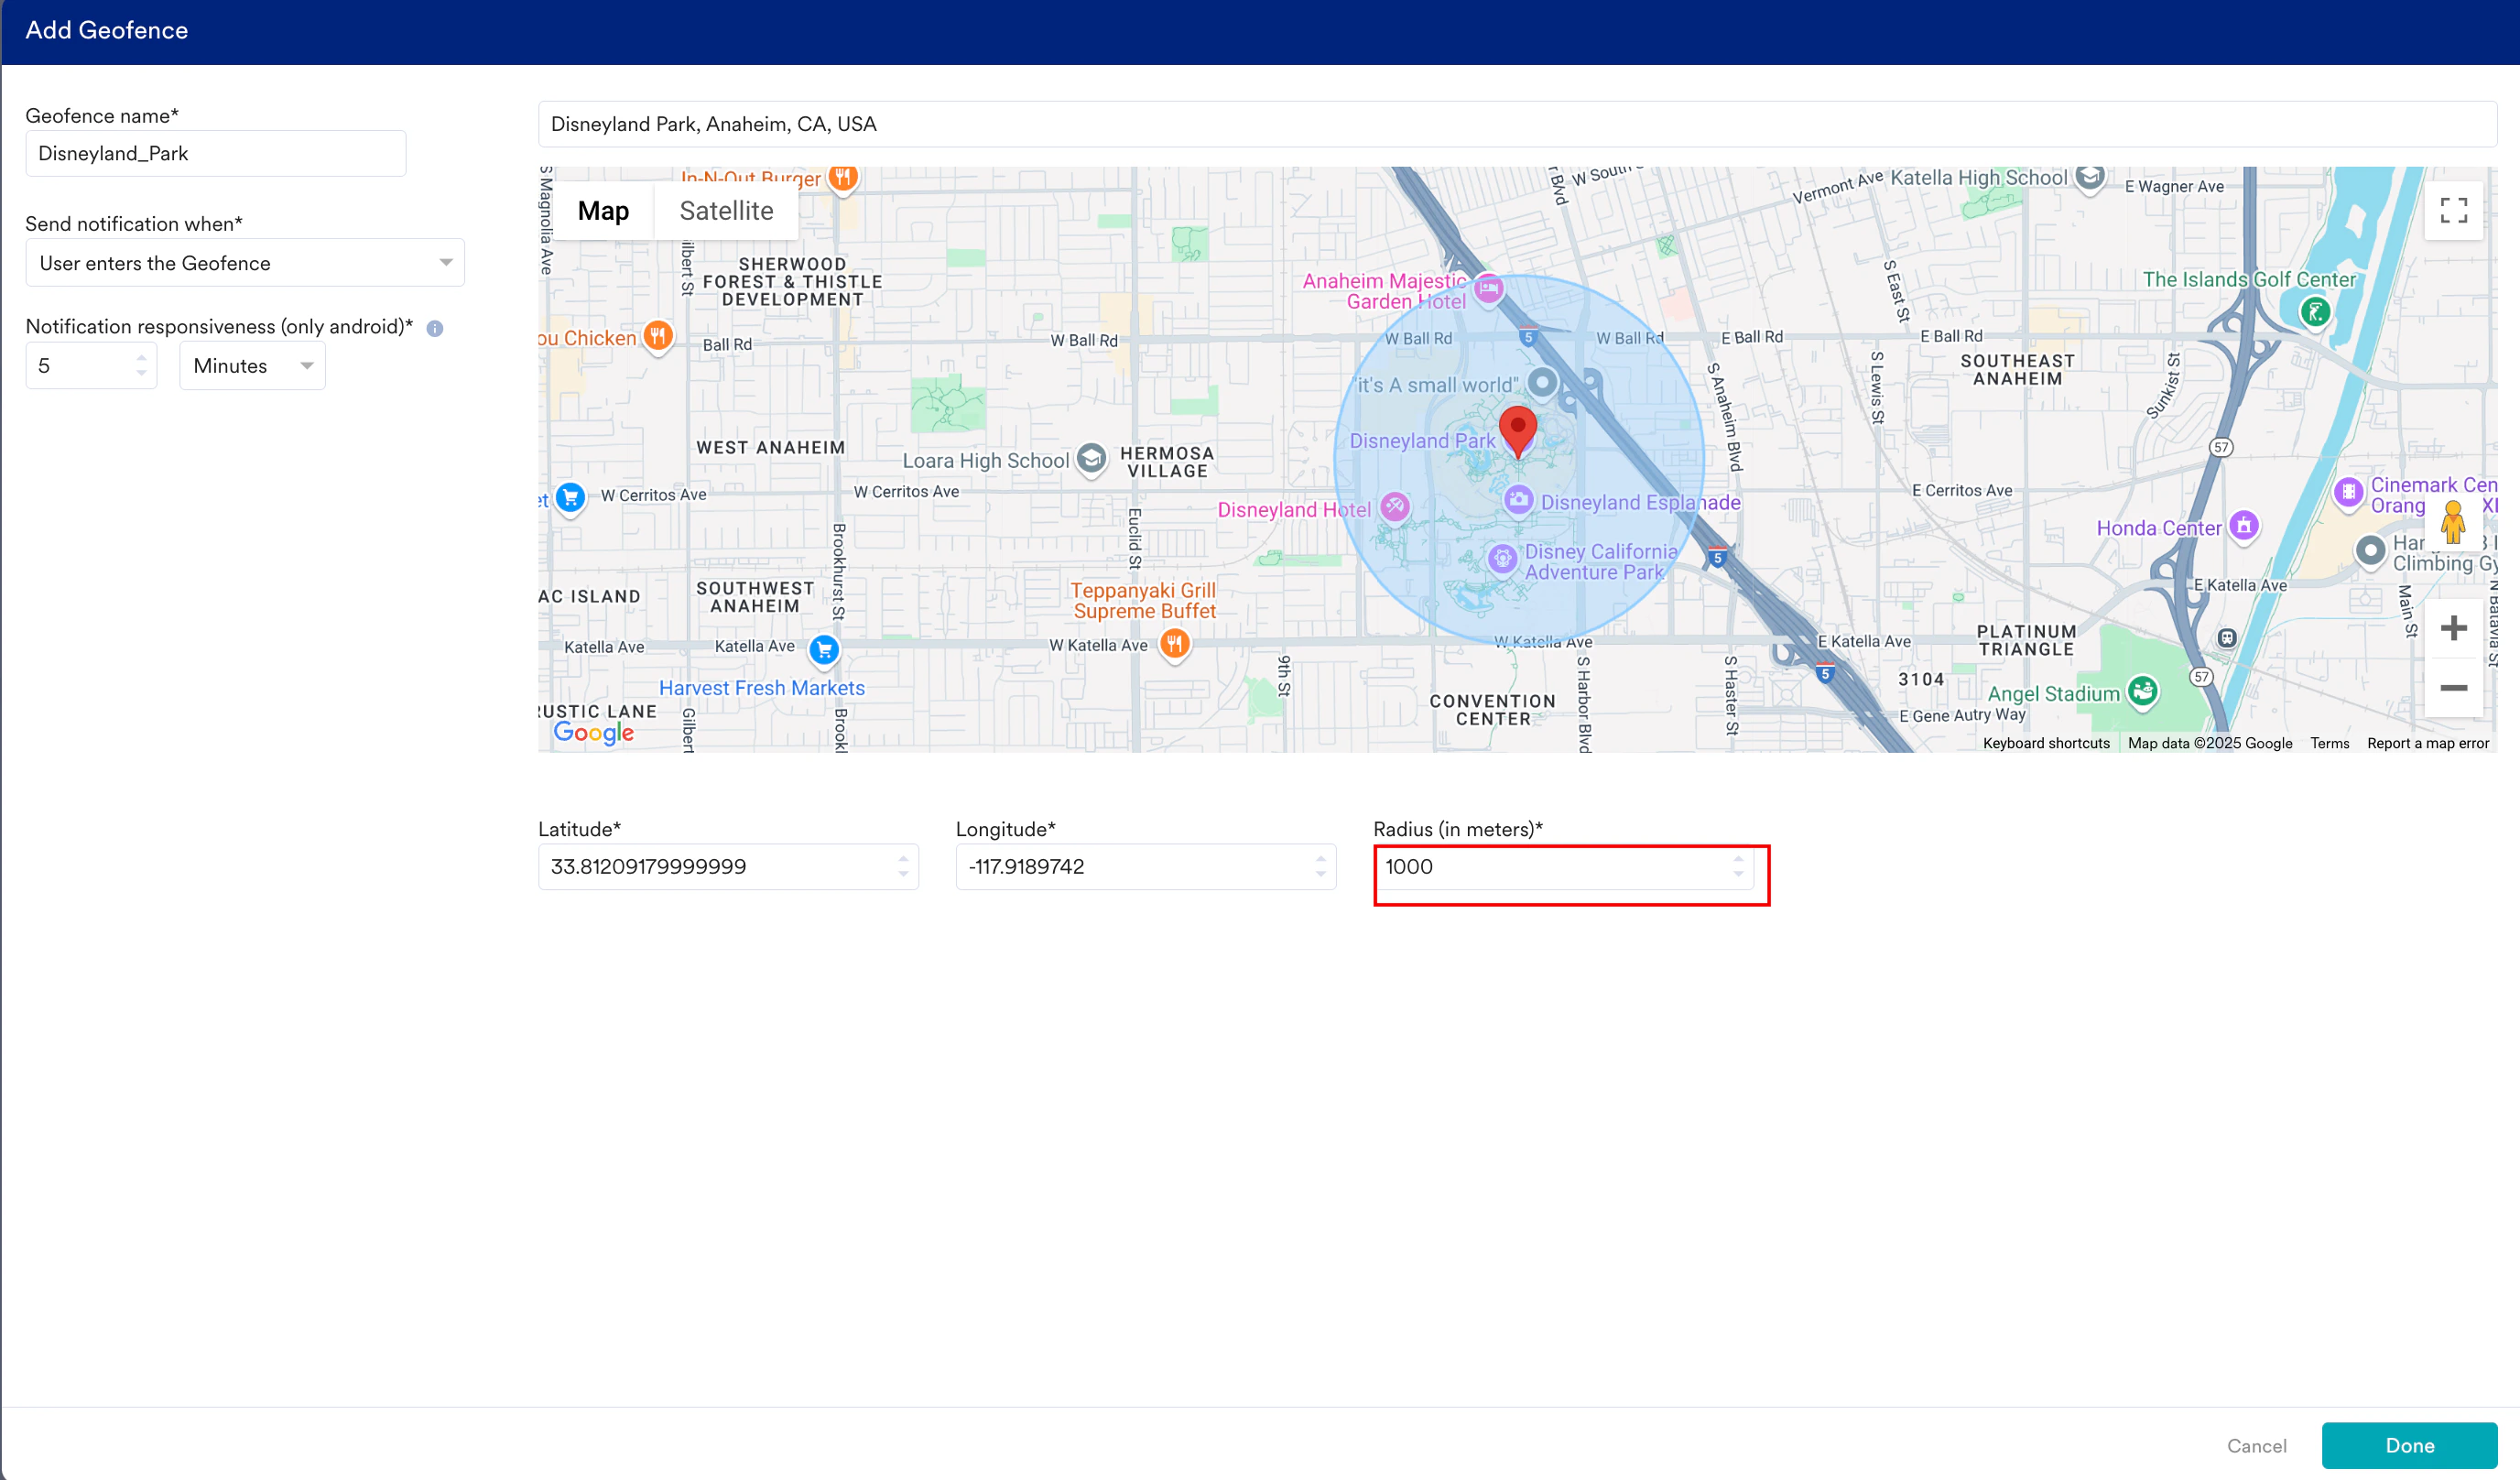Switch to Satellite map view
The image size is (2520, 1480).
pos(726,211)
